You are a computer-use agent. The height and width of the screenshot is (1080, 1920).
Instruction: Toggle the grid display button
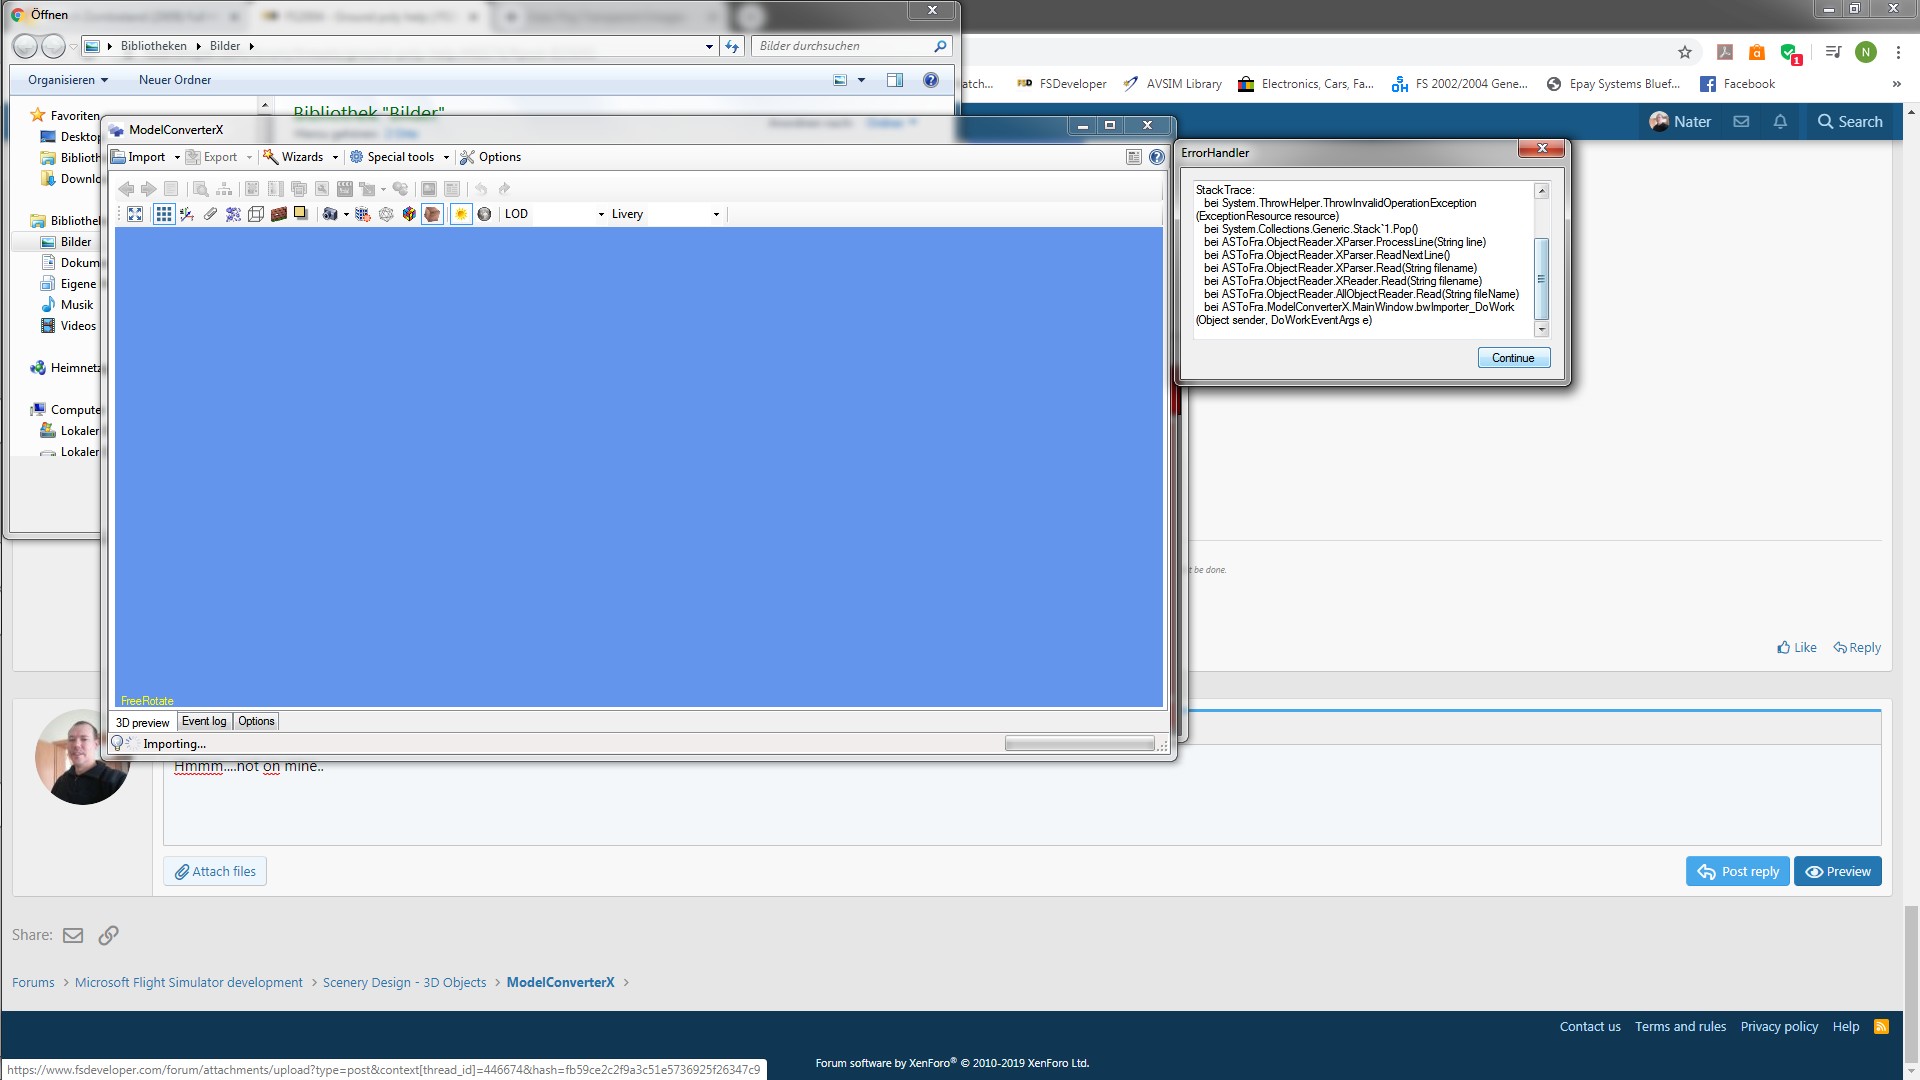(163, 214)
